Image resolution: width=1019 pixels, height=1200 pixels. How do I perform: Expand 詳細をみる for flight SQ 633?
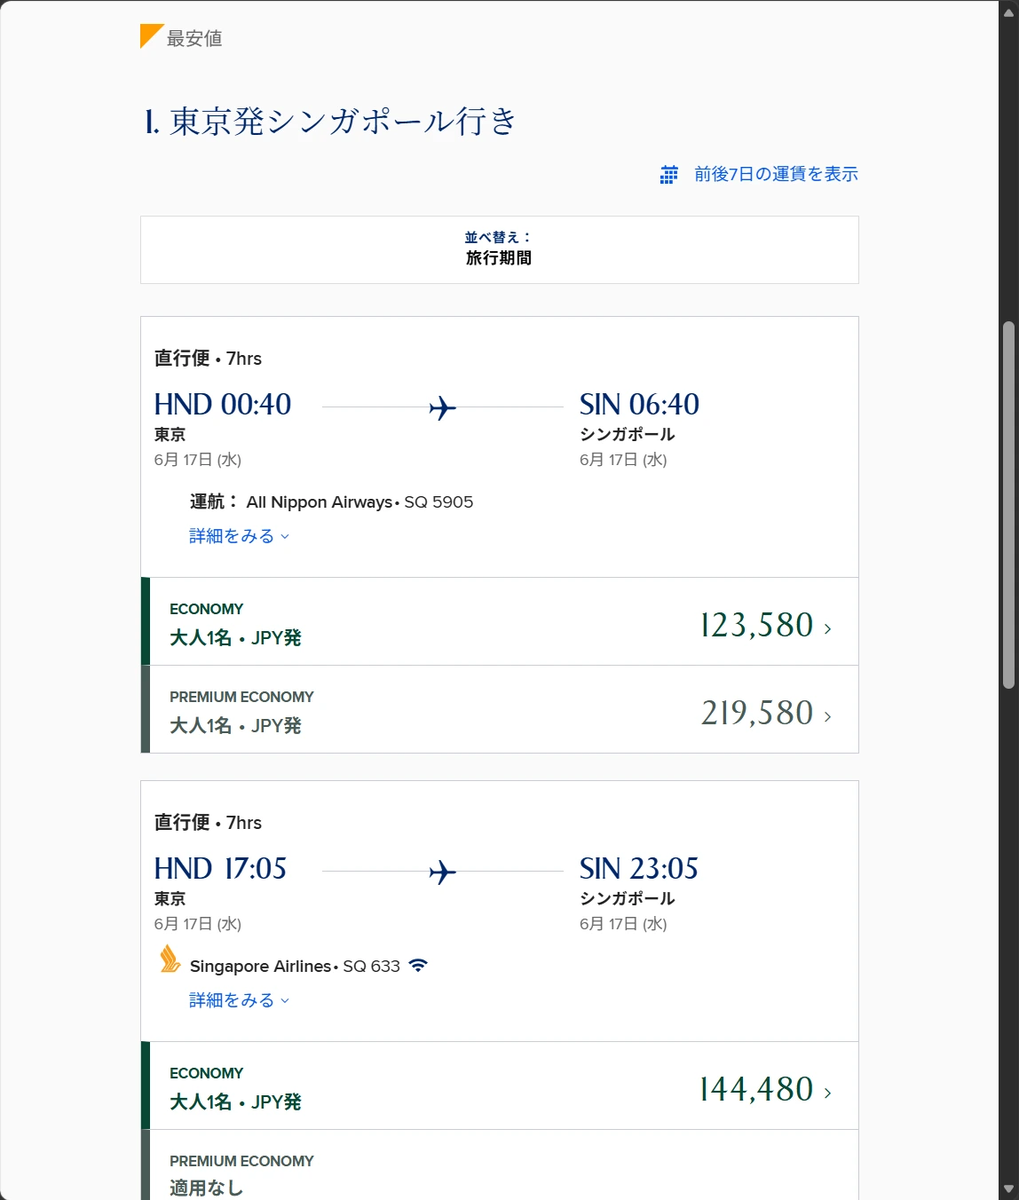[x=239, y=1000]
